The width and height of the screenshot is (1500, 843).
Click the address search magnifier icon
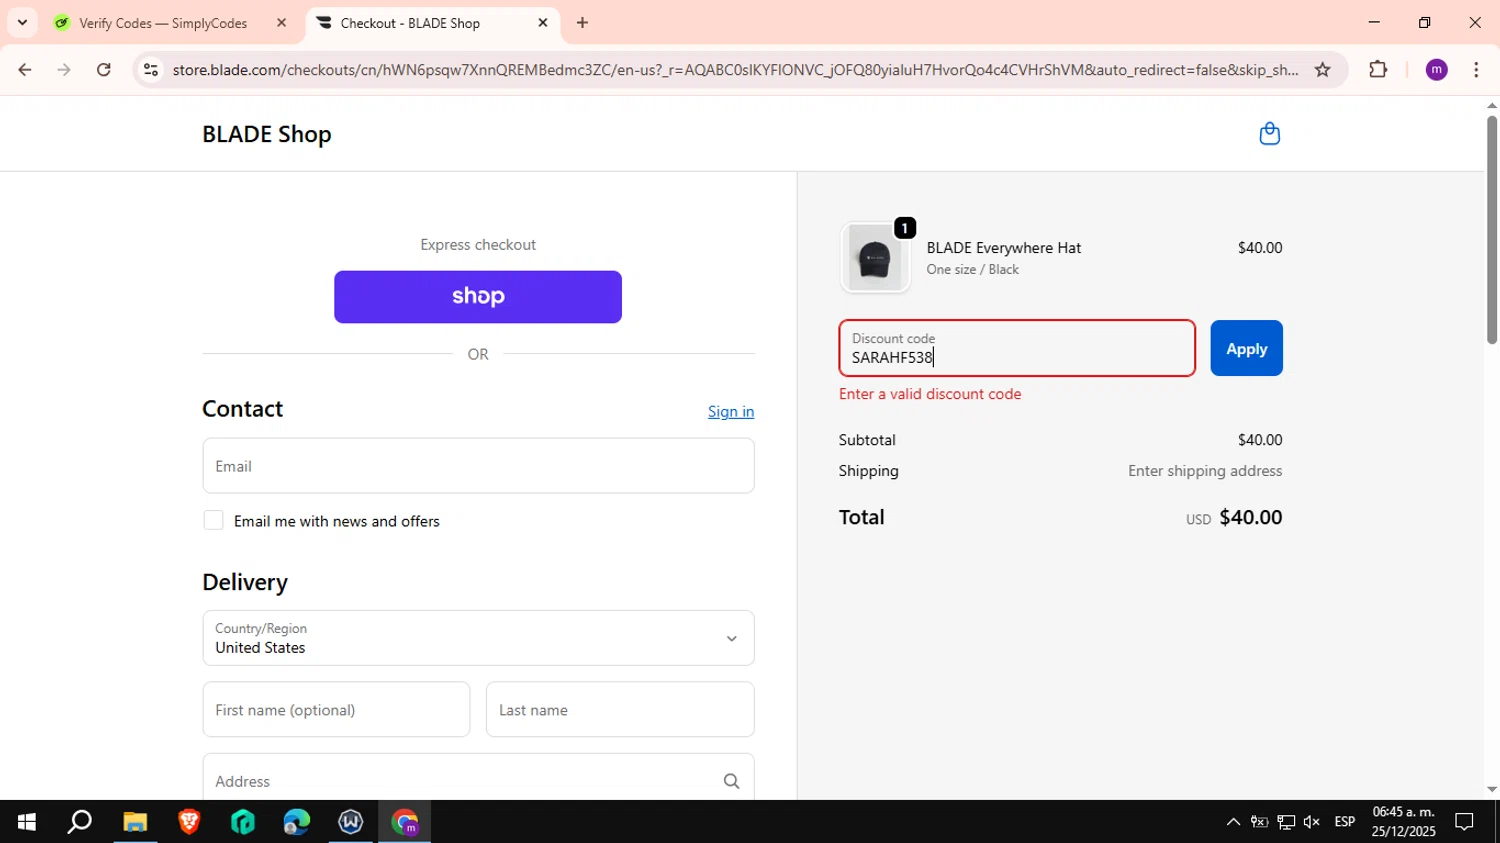731,782
